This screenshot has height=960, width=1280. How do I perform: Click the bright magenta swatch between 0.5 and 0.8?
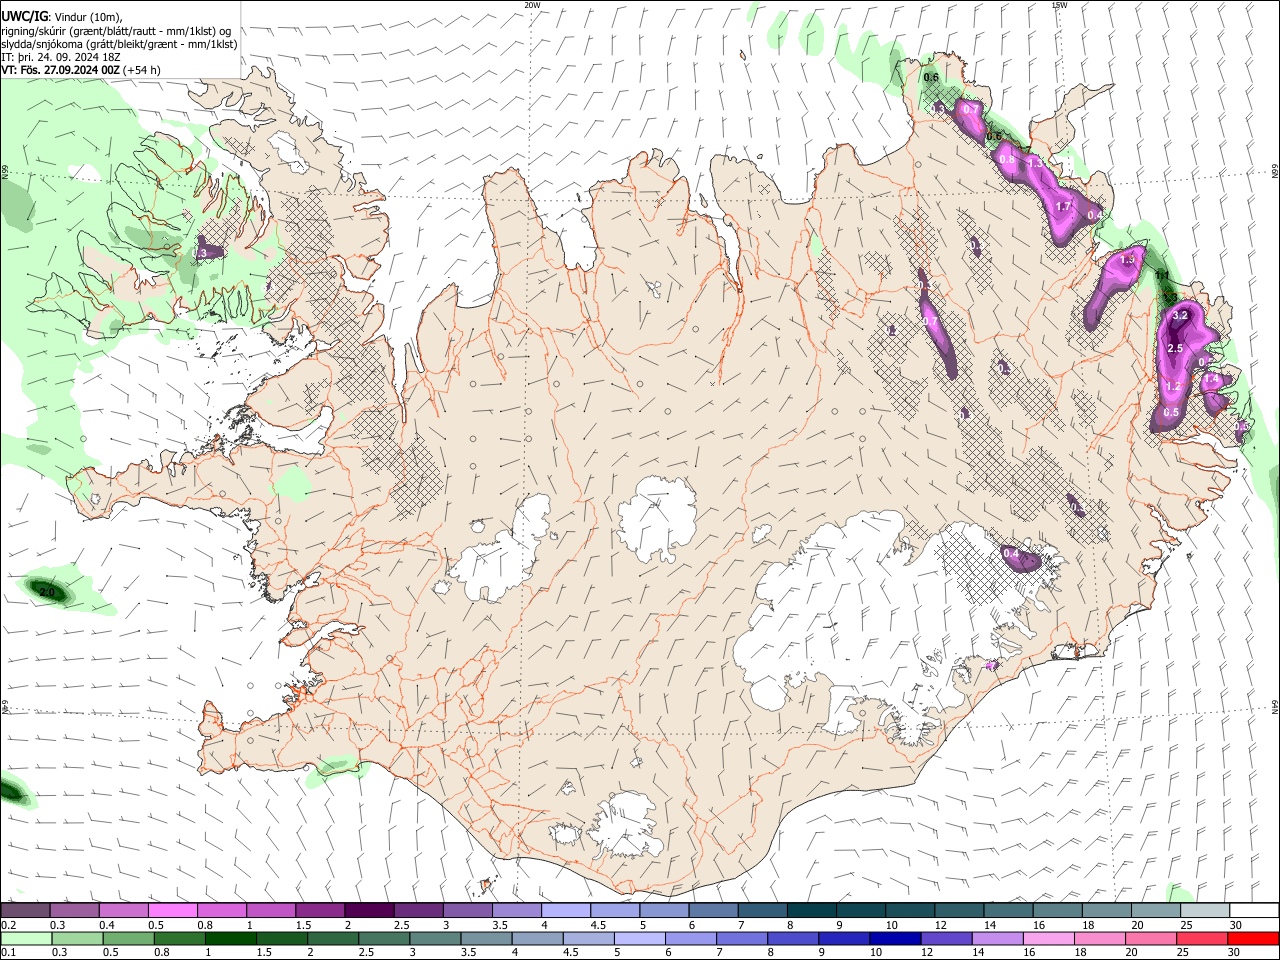(172, 911)
